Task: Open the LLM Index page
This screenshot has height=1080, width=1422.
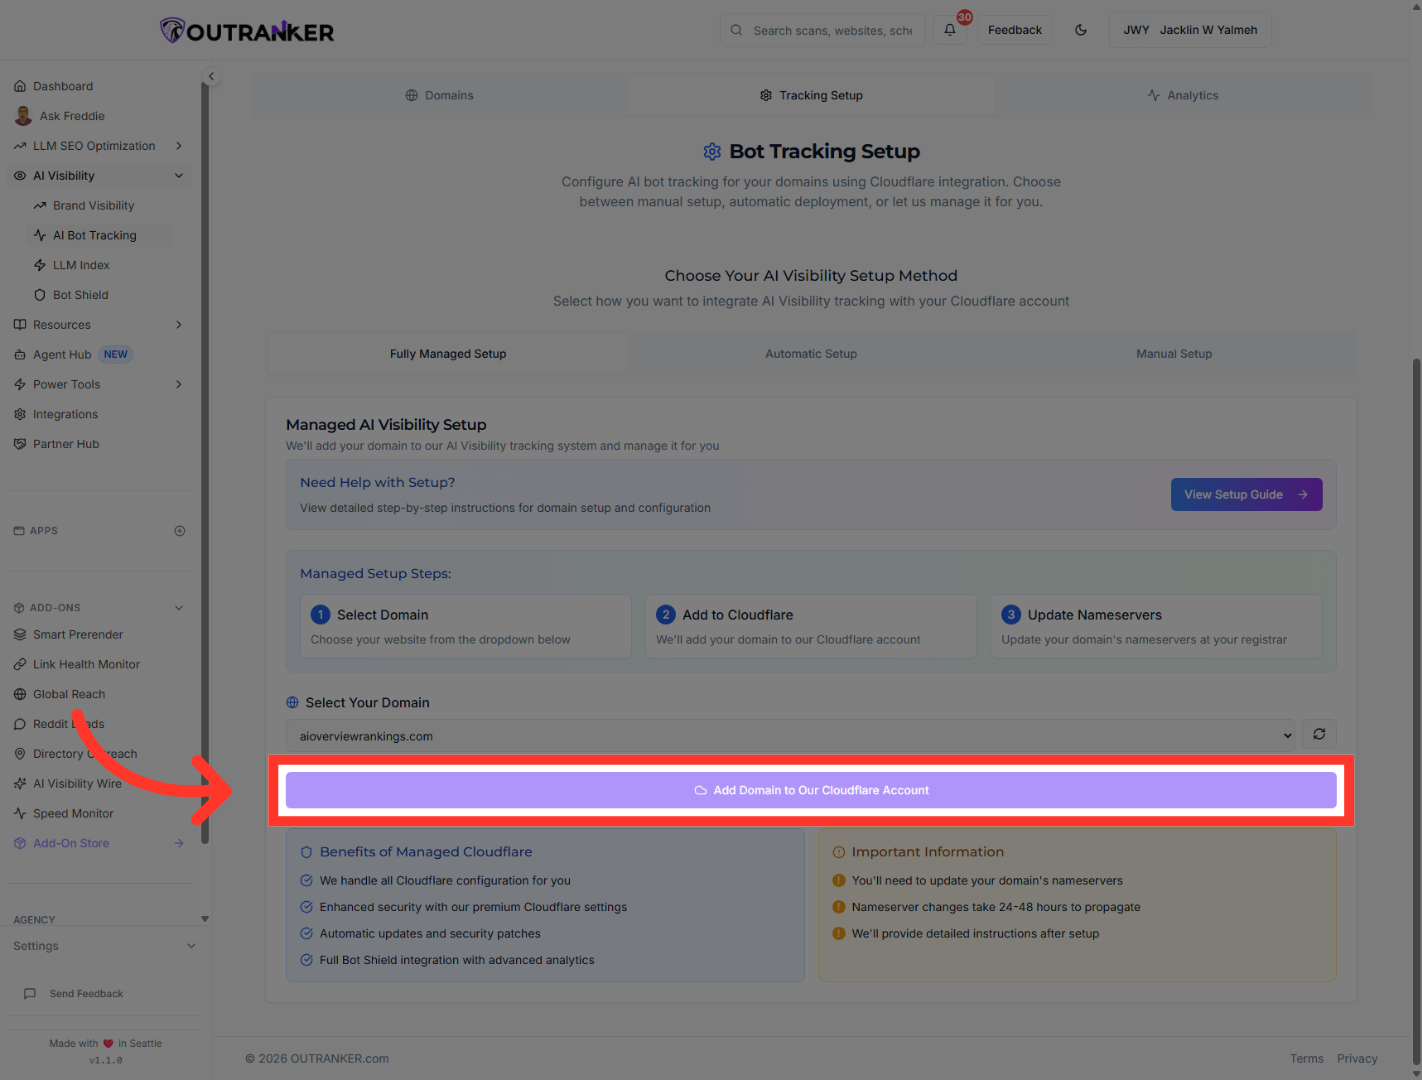Action: (81, 265)
